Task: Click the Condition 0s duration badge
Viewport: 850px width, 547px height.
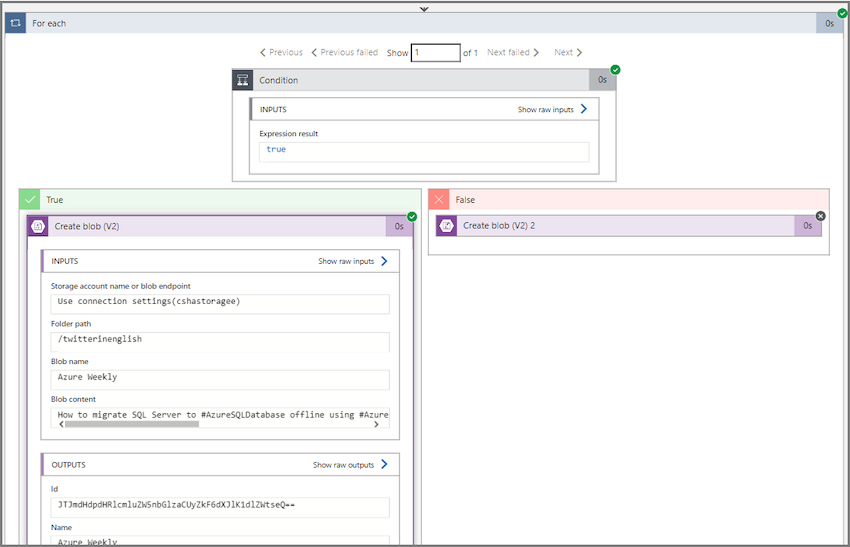Action: point(602,80)
